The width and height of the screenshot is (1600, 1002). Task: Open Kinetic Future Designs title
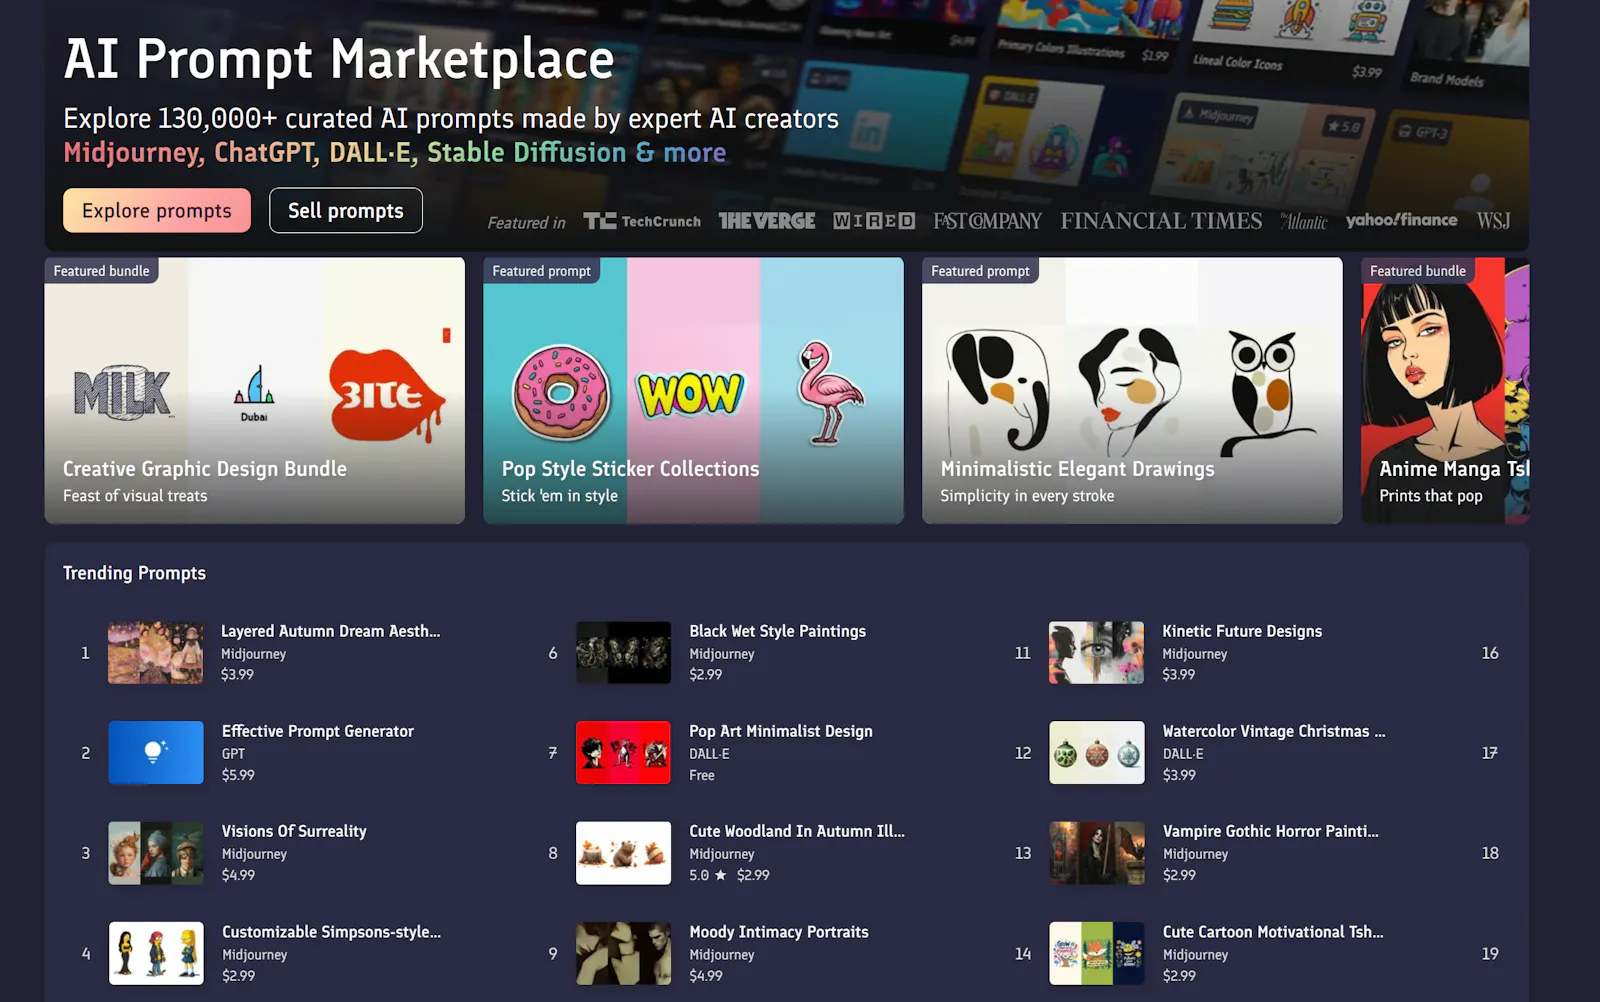click(x=1242, y=631)
